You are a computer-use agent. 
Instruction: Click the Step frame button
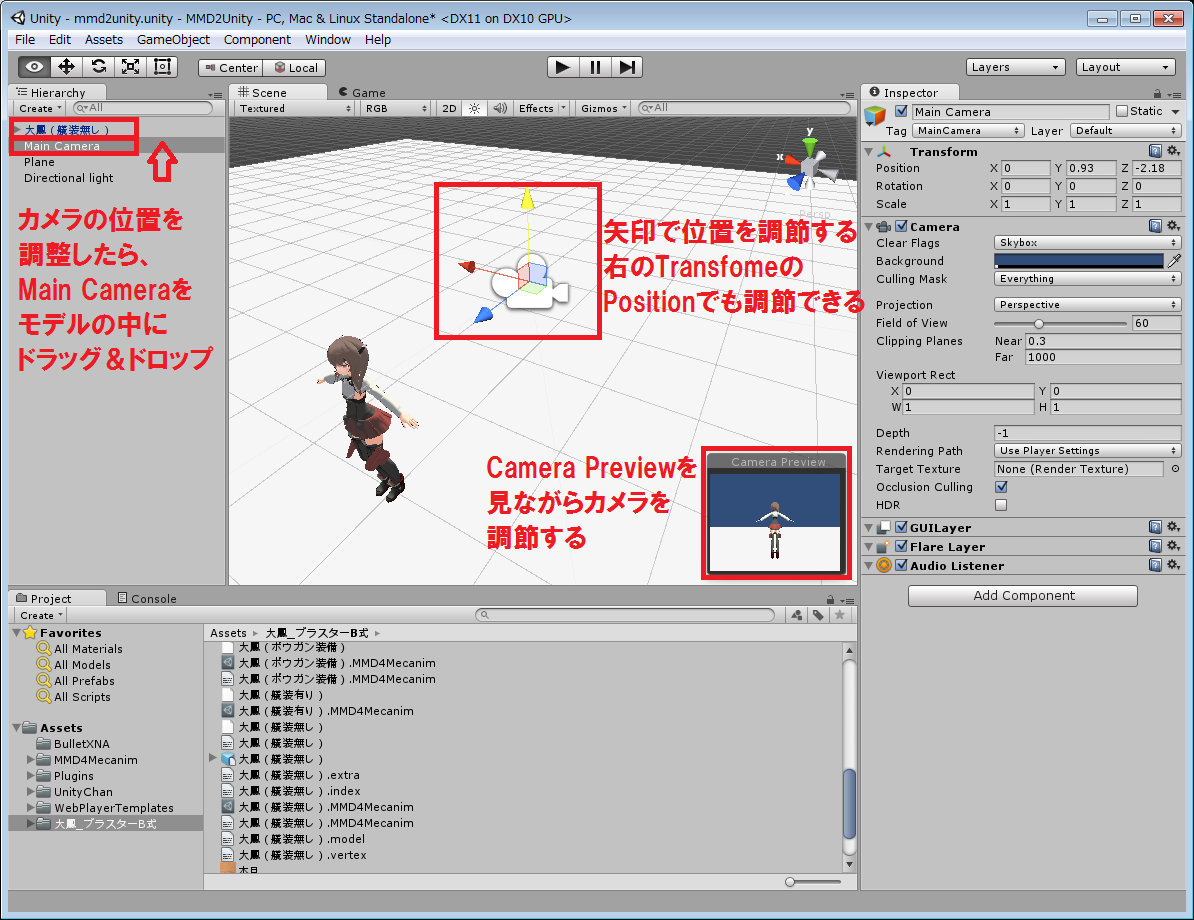[627, 67]
